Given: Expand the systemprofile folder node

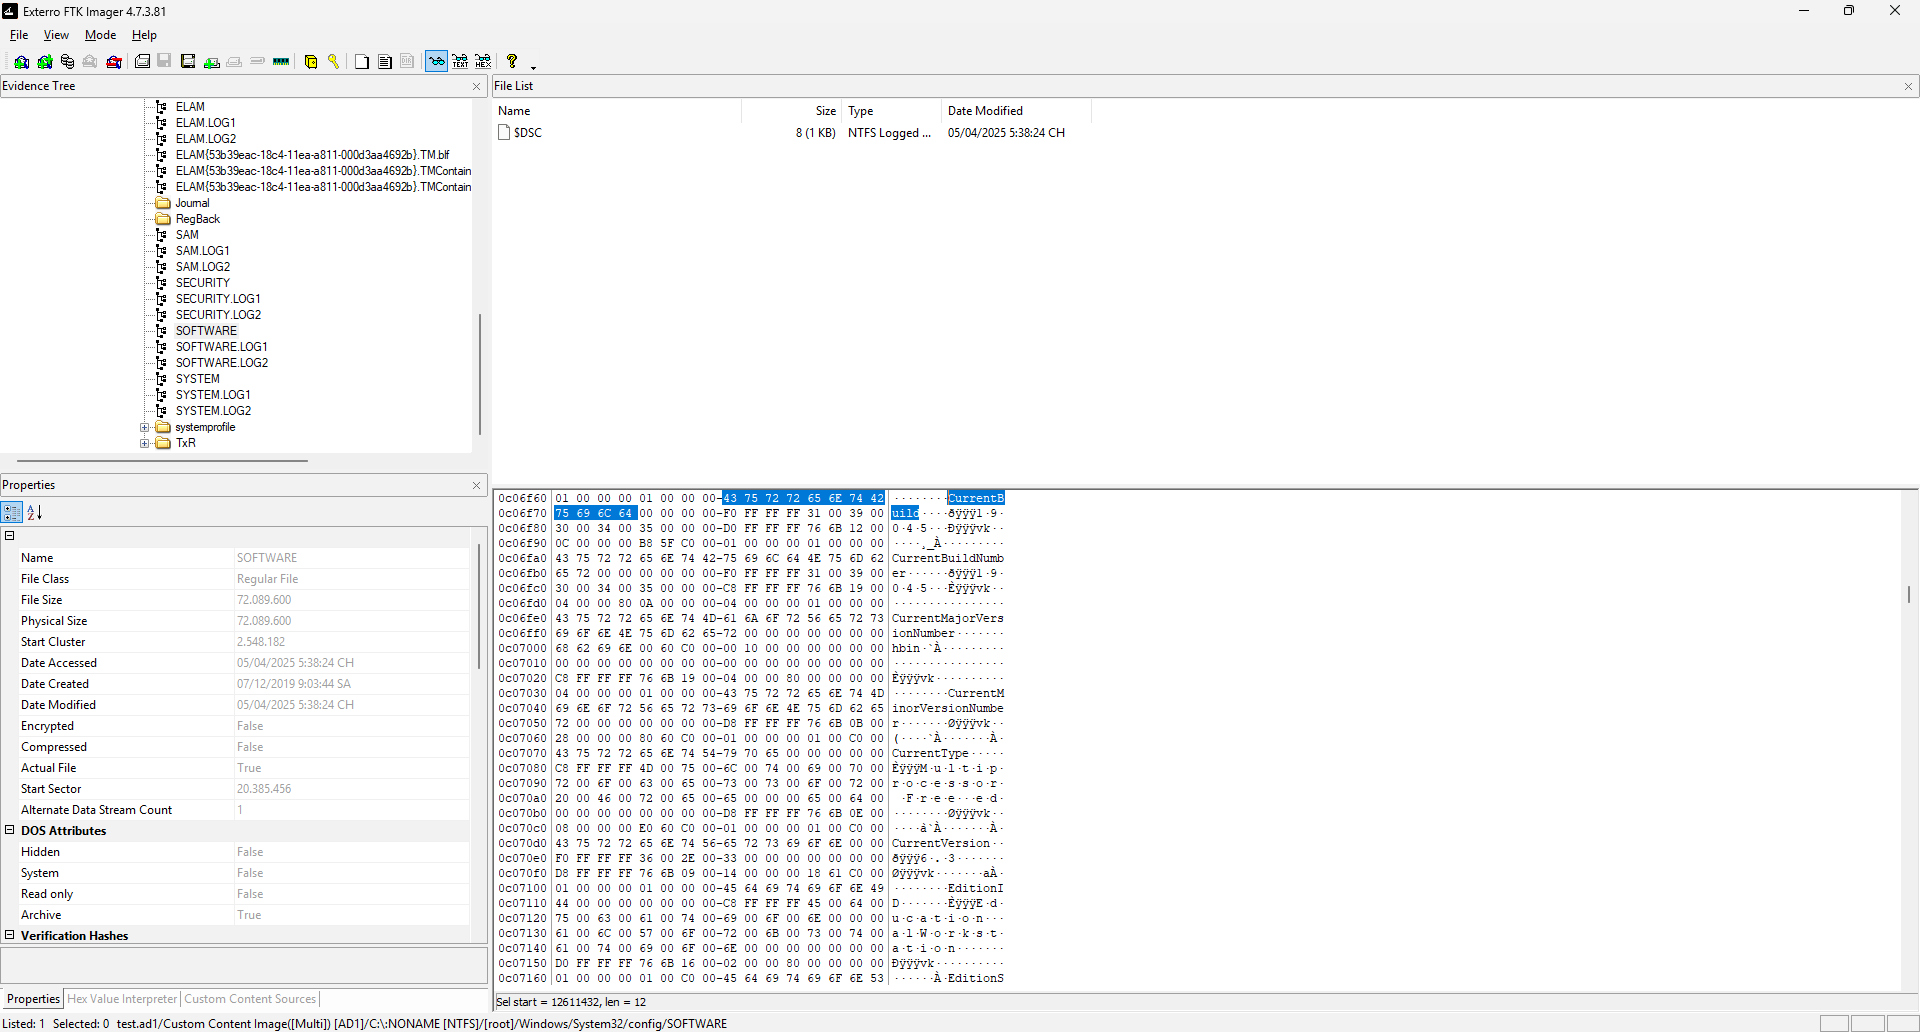Looking at the screenshot, I should click(145, 428).
